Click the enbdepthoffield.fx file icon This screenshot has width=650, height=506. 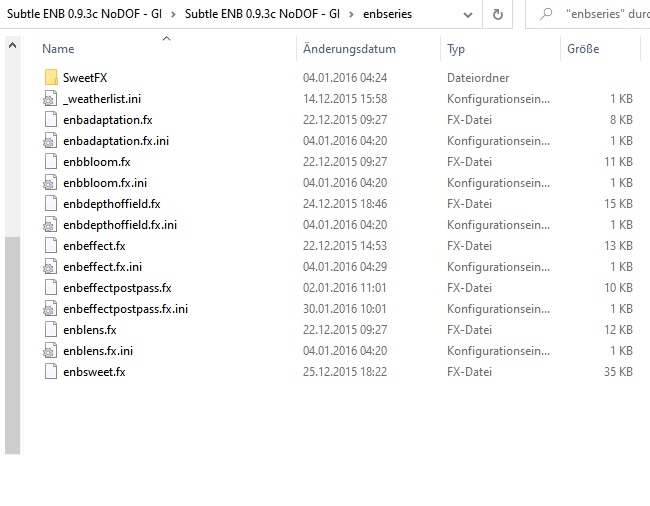pos(51,204)
